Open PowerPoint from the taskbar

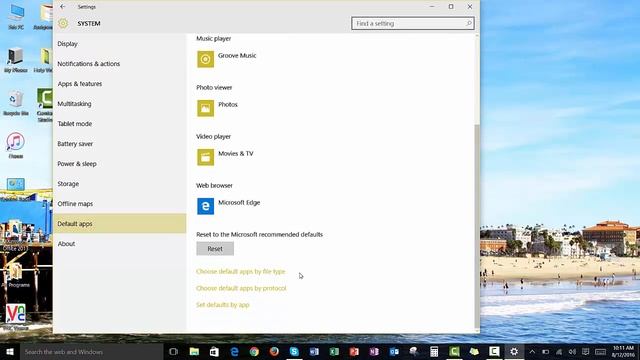pyautogui.click(x=354, y=351)
